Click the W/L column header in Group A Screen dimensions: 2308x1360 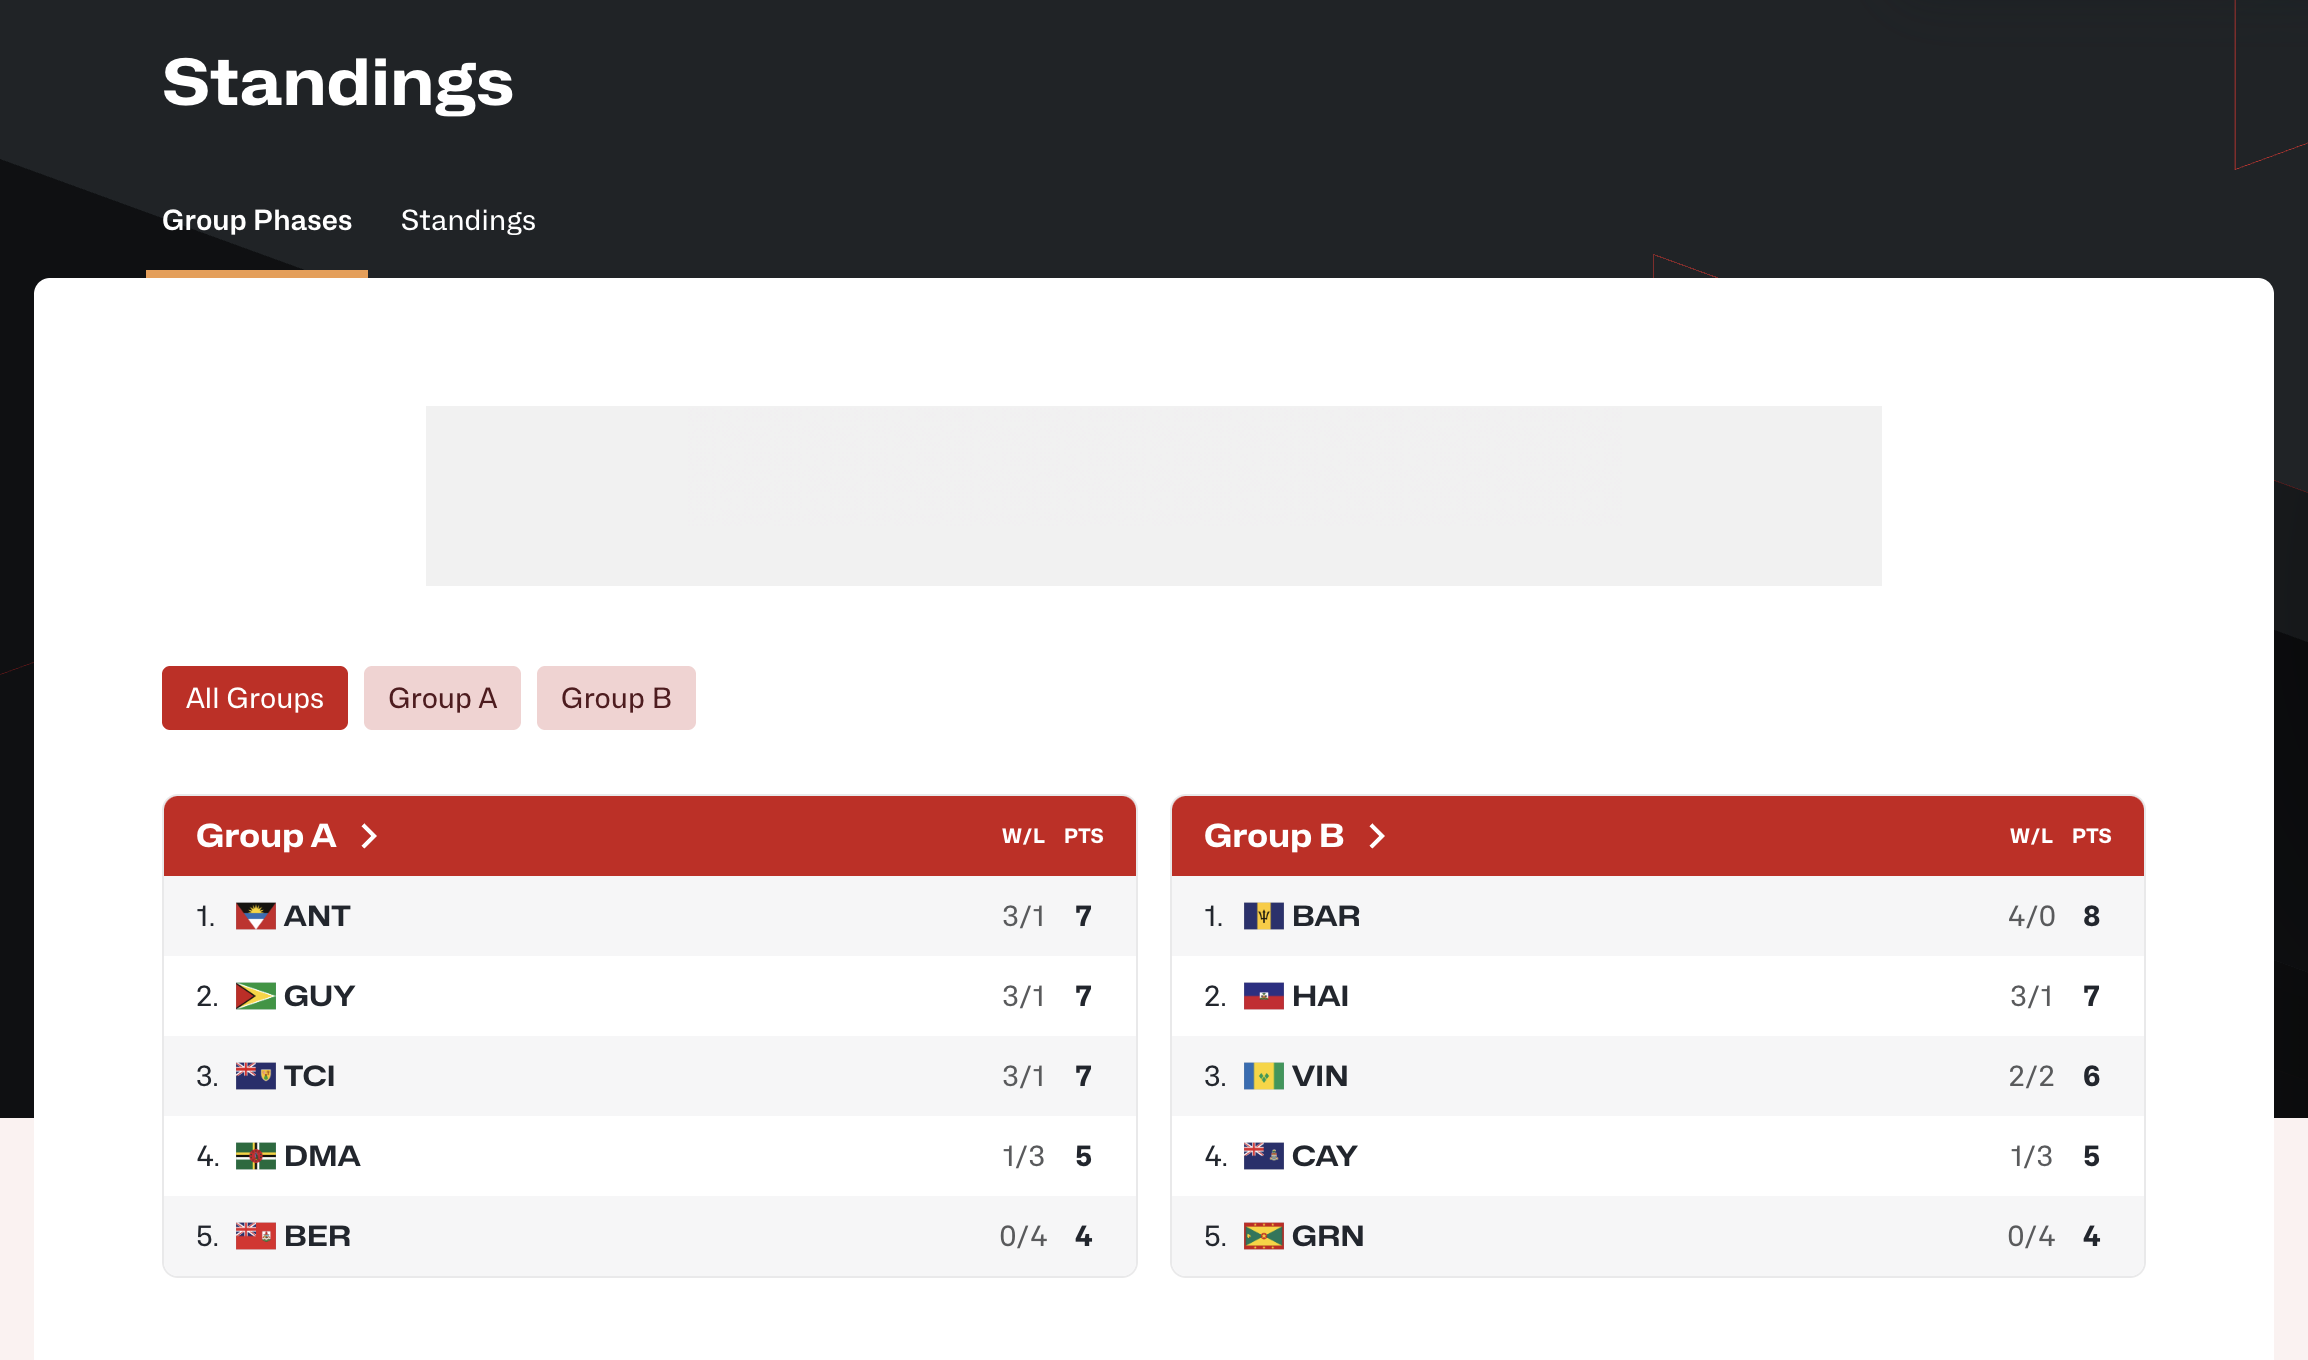[1023, 836]
